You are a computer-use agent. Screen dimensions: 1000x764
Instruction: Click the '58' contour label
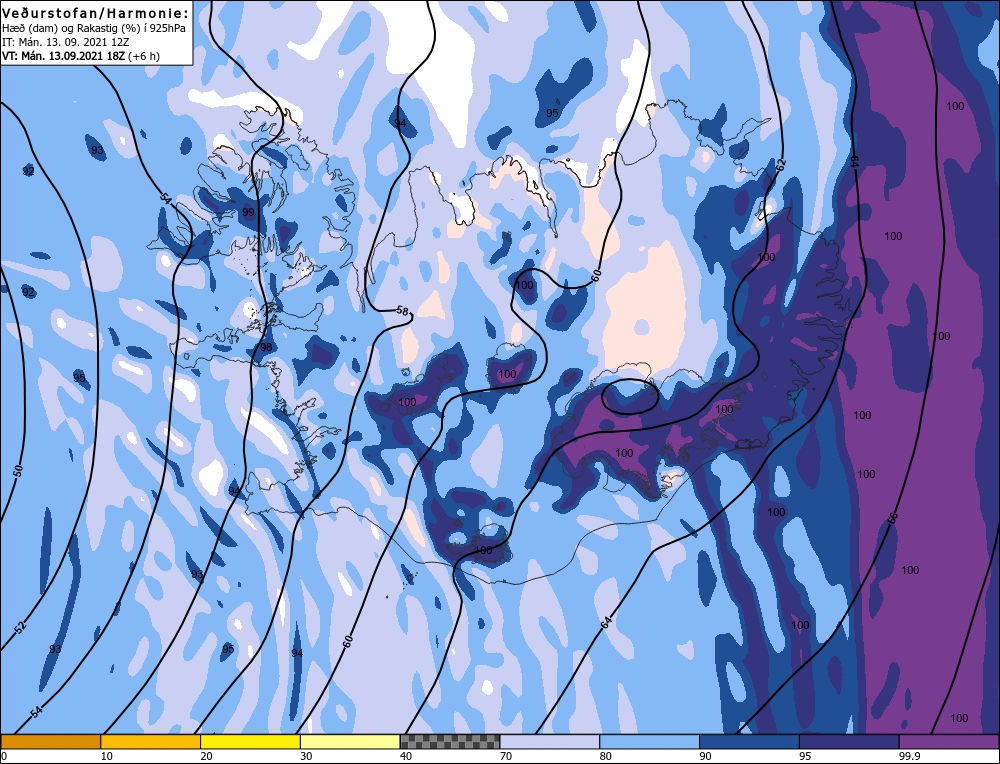click(402, 311)
